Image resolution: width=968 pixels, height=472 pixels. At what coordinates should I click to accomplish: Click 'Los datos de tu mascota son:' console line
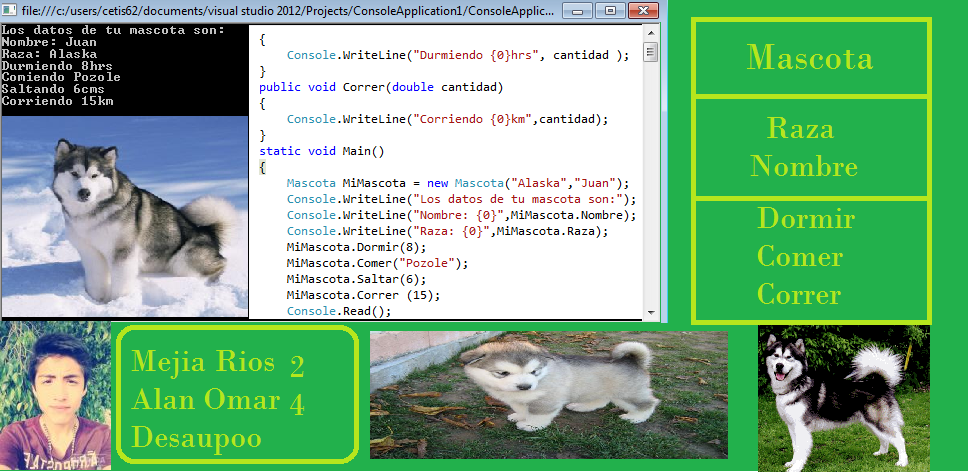(113, 30)
